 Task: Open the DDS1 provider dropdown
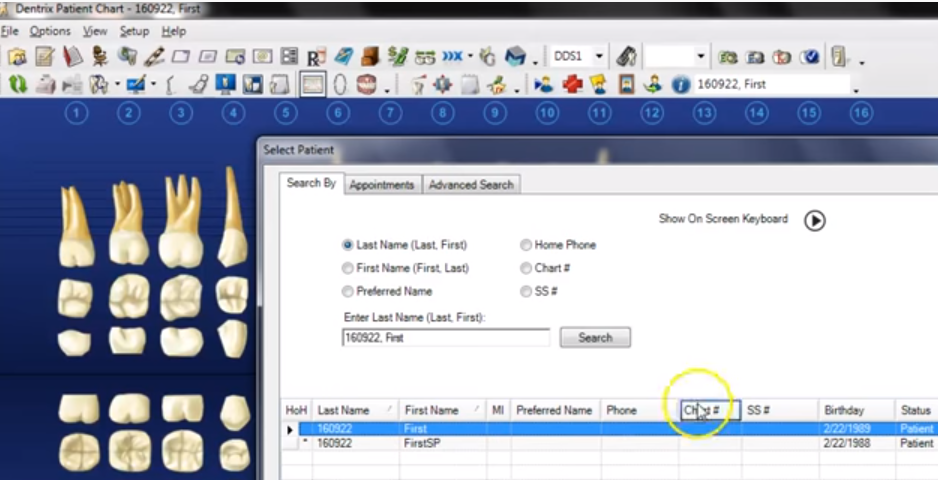[599, 57]
